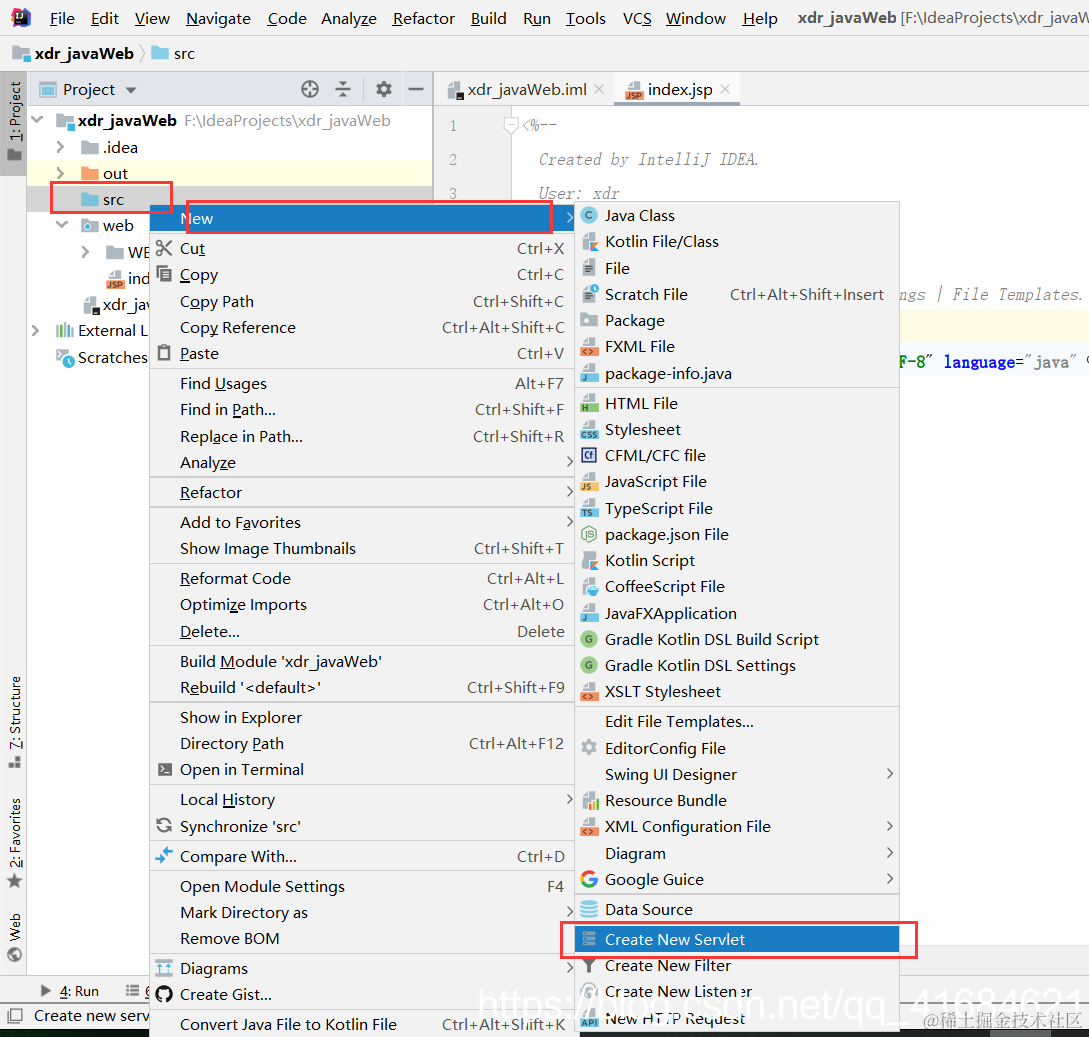Screen dimensions: 1089x1037
Task: Click the Package folder icon
Action: coord(589,320)
